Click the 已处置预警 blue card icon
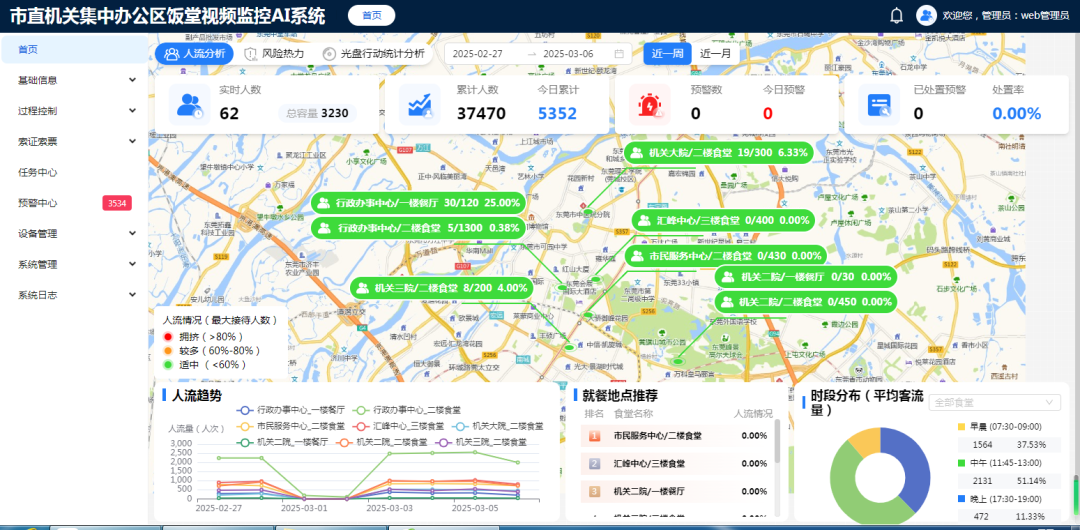 click(x=880, y=104)
